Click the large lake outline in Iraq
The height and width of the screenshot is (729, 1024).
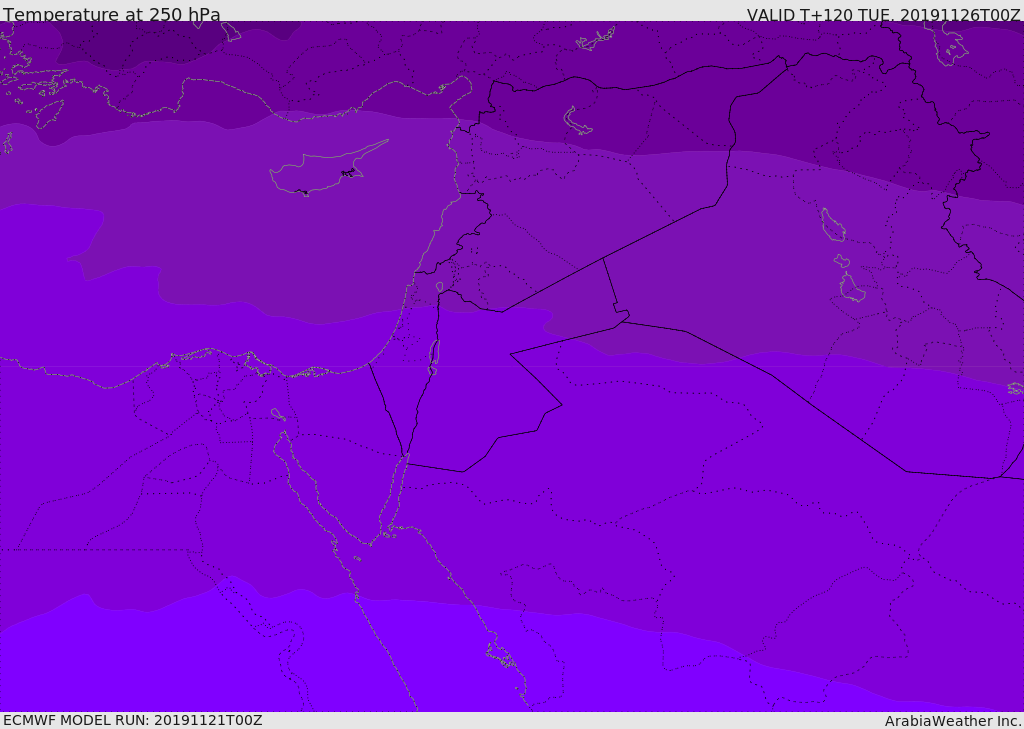click(x=833, y=225)
